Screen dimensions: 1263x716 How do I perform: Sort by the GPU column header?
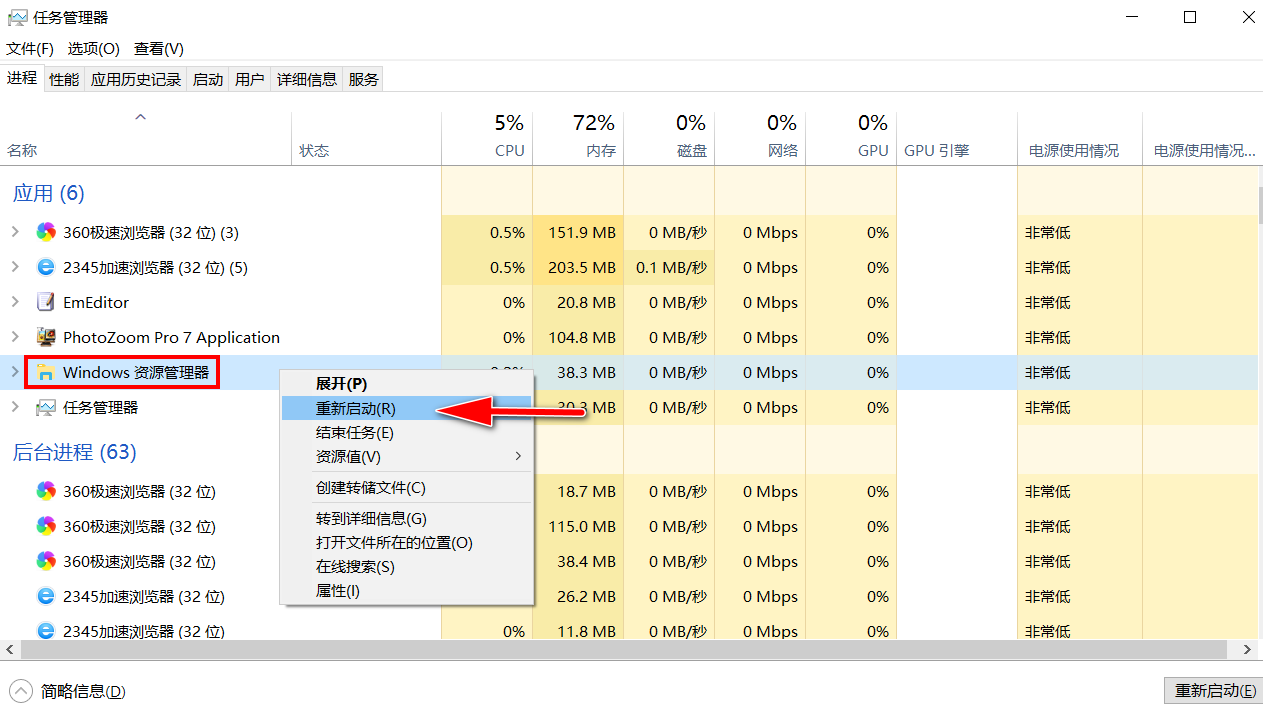[851, 139]
